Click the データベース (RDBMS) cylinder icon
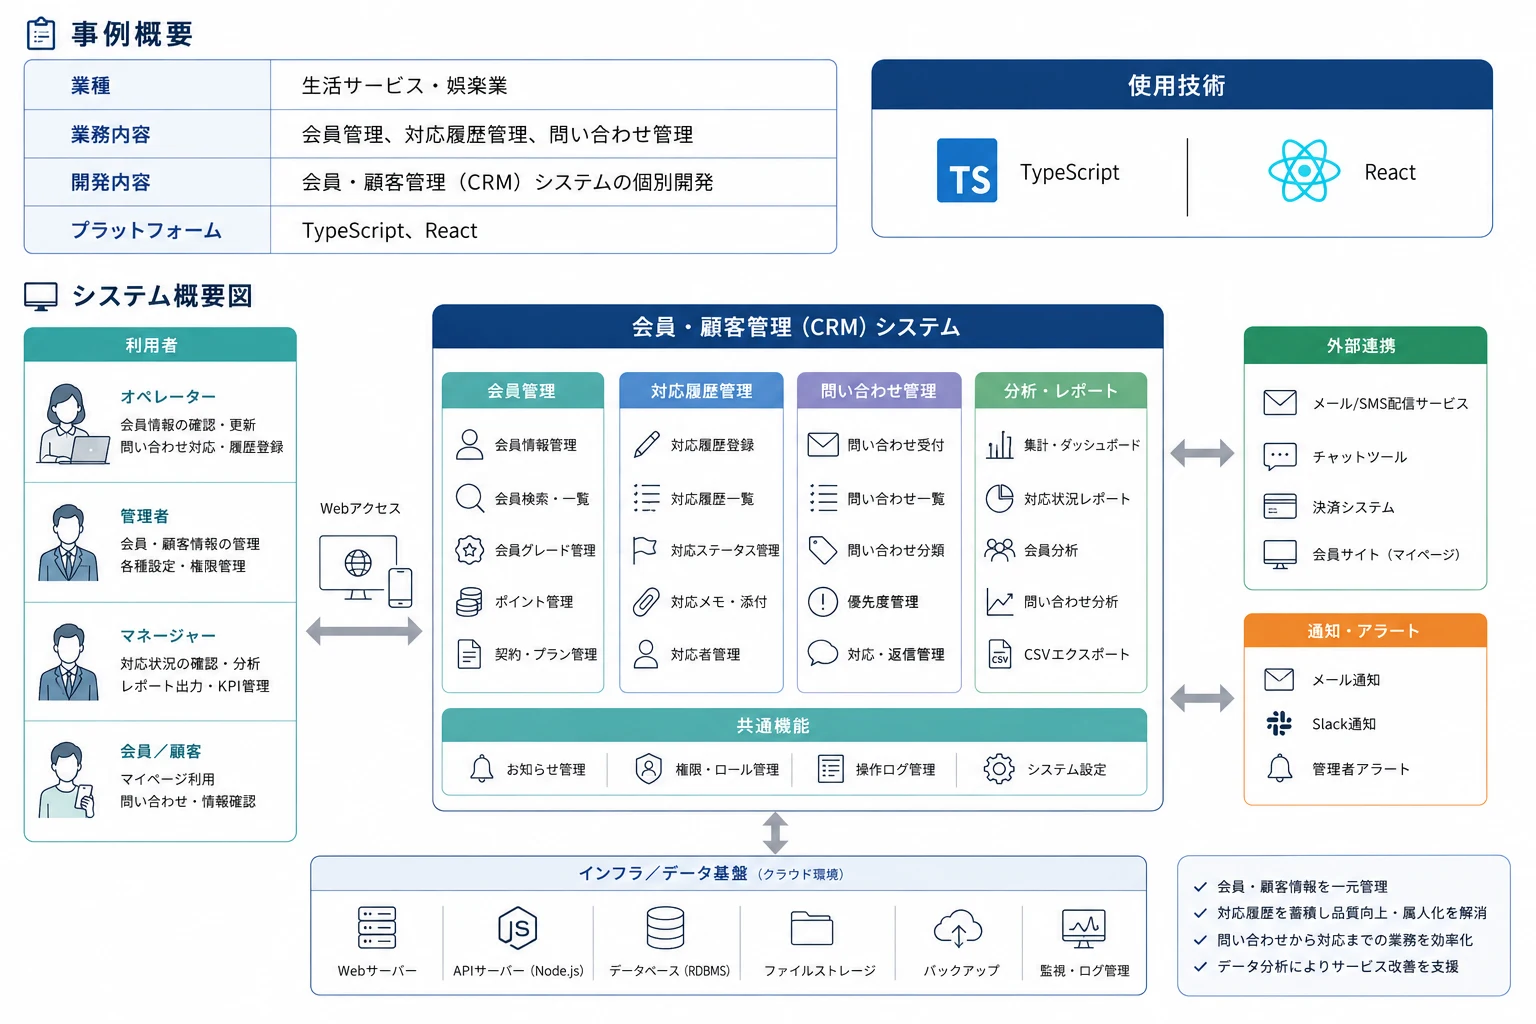 (x=665, y=928)
